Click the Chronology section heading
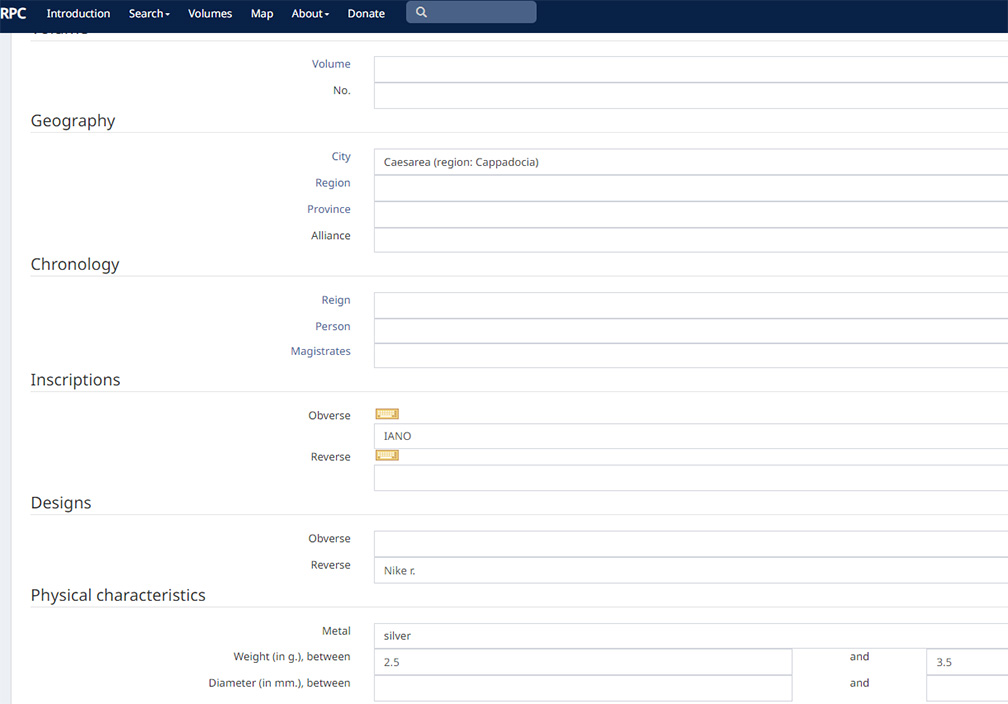Viewport: 1008px width, 704px height. (x=75, y=264)
